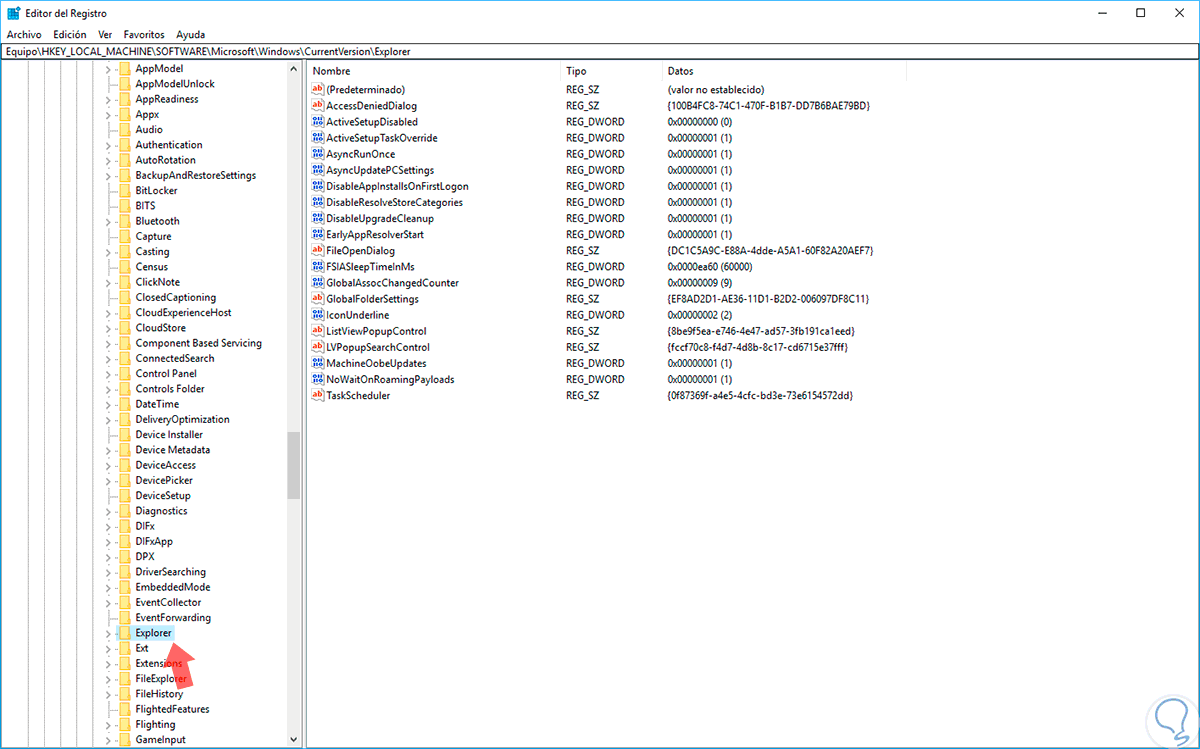Select the ActiveSetupDisabled DWORD icon
Screen dimensions: 1200x749
[318, 122]
